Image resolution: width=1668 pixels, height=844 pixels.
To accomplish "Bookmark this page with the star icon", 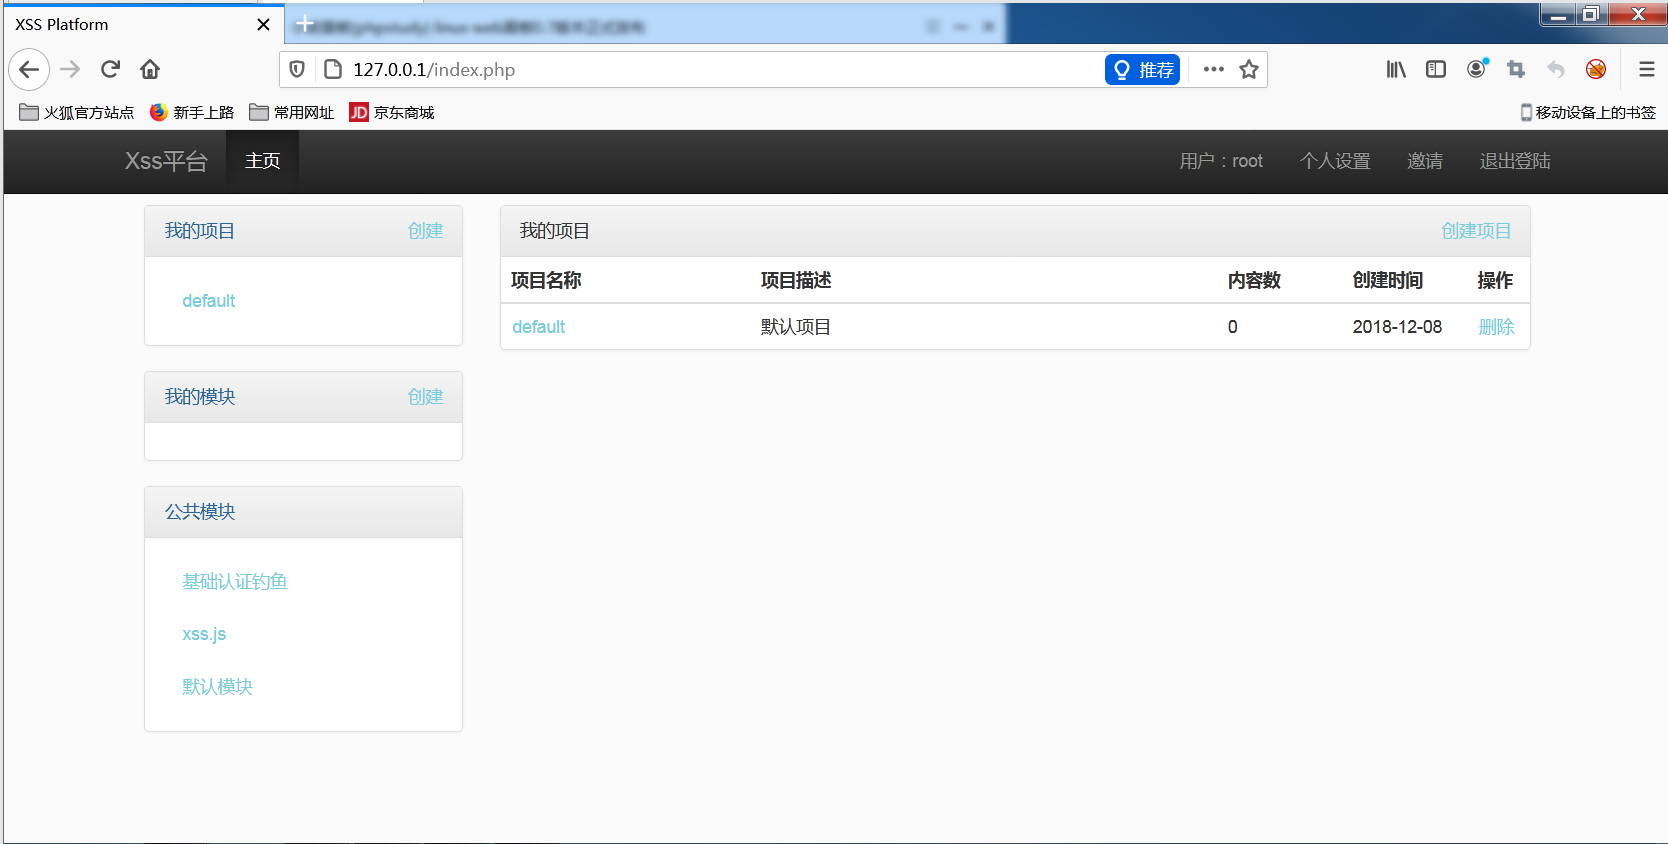I will (x=1249, y=69).
